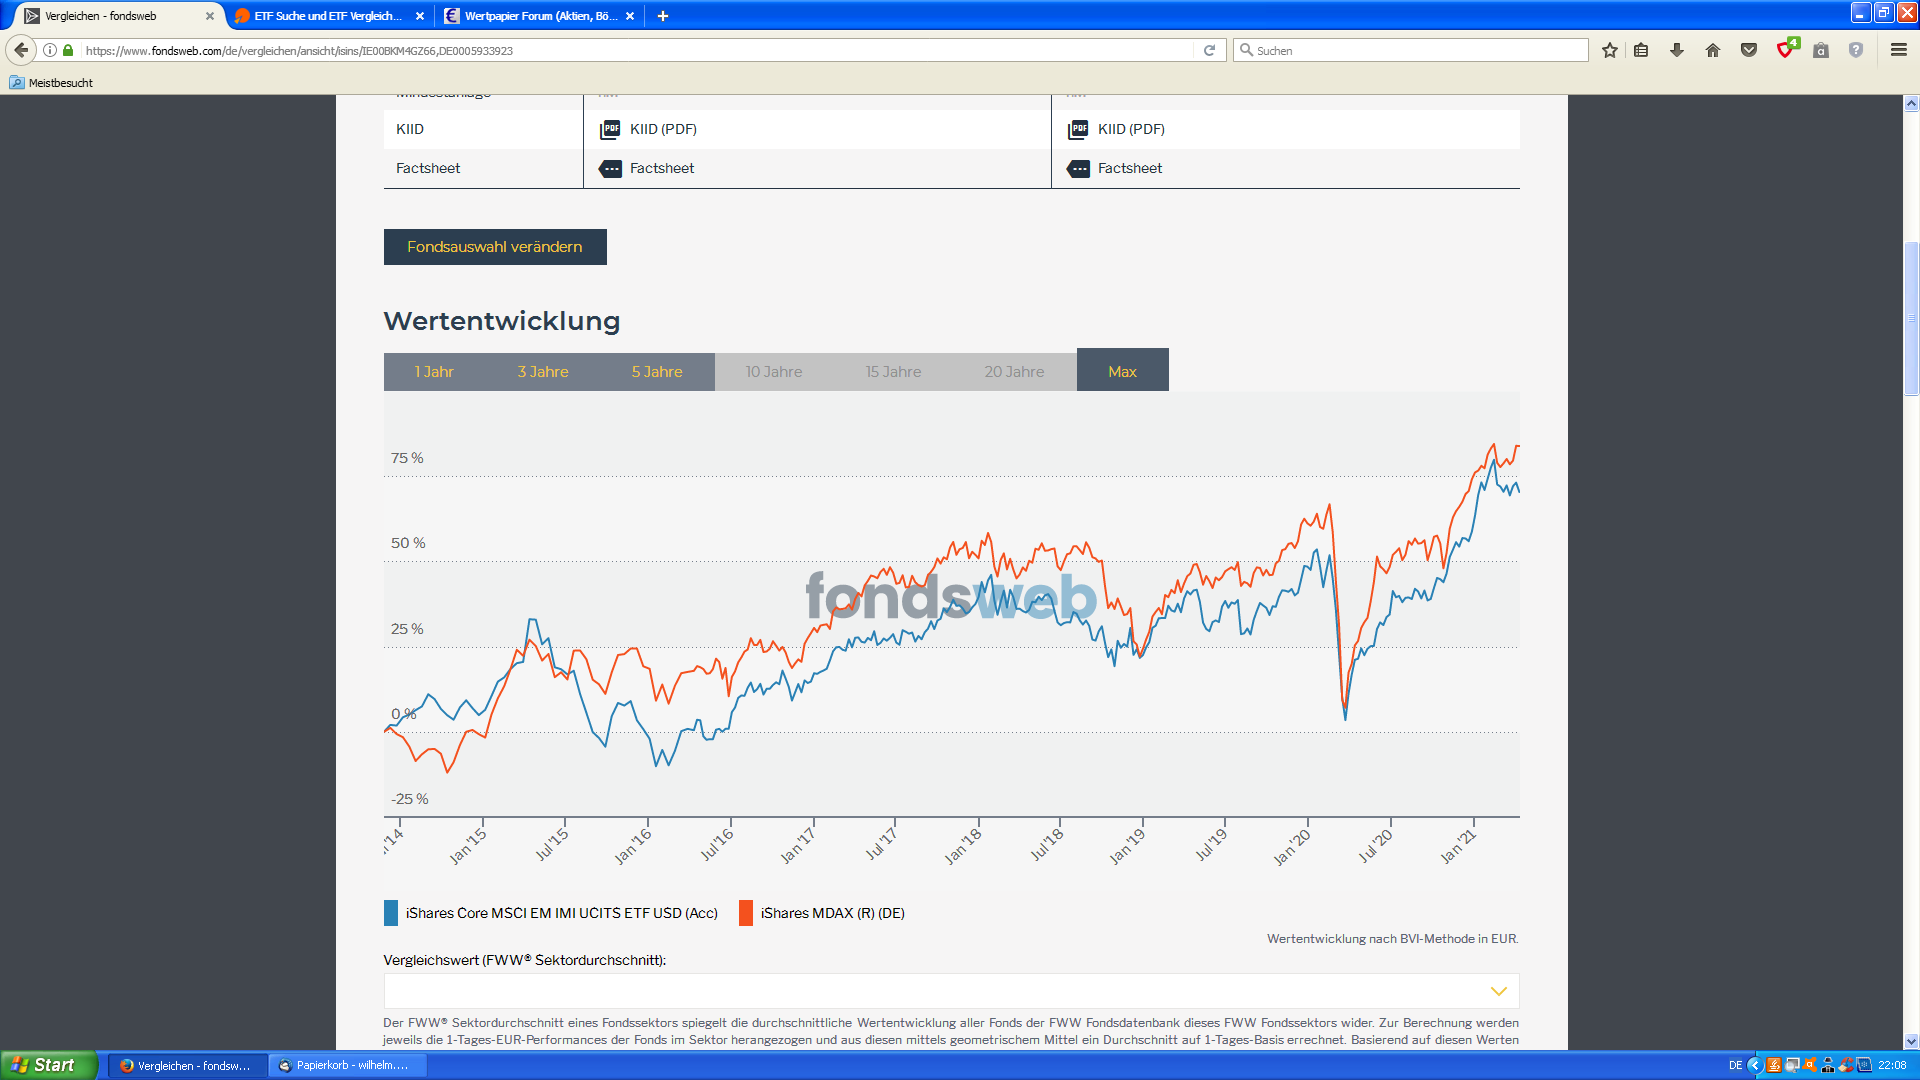1920x1080 pixels.
Task: Select the Max time range tab
Action: (1122, 371)
